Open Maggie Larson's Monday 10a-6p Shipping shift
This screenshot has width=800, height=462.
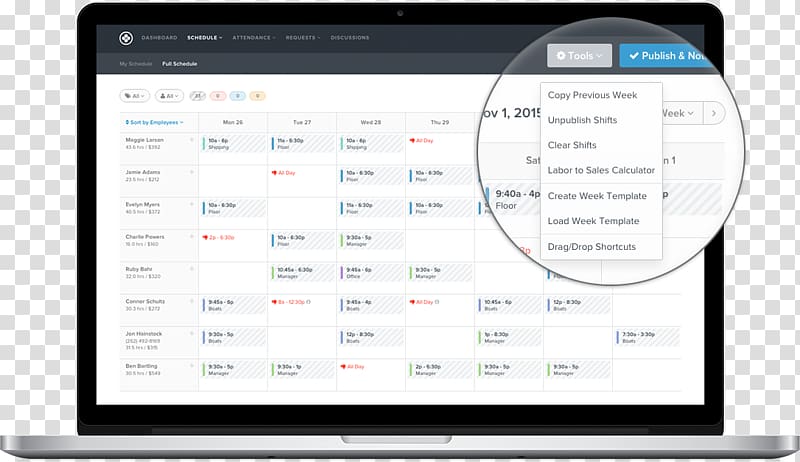click(x=233, y=144)
